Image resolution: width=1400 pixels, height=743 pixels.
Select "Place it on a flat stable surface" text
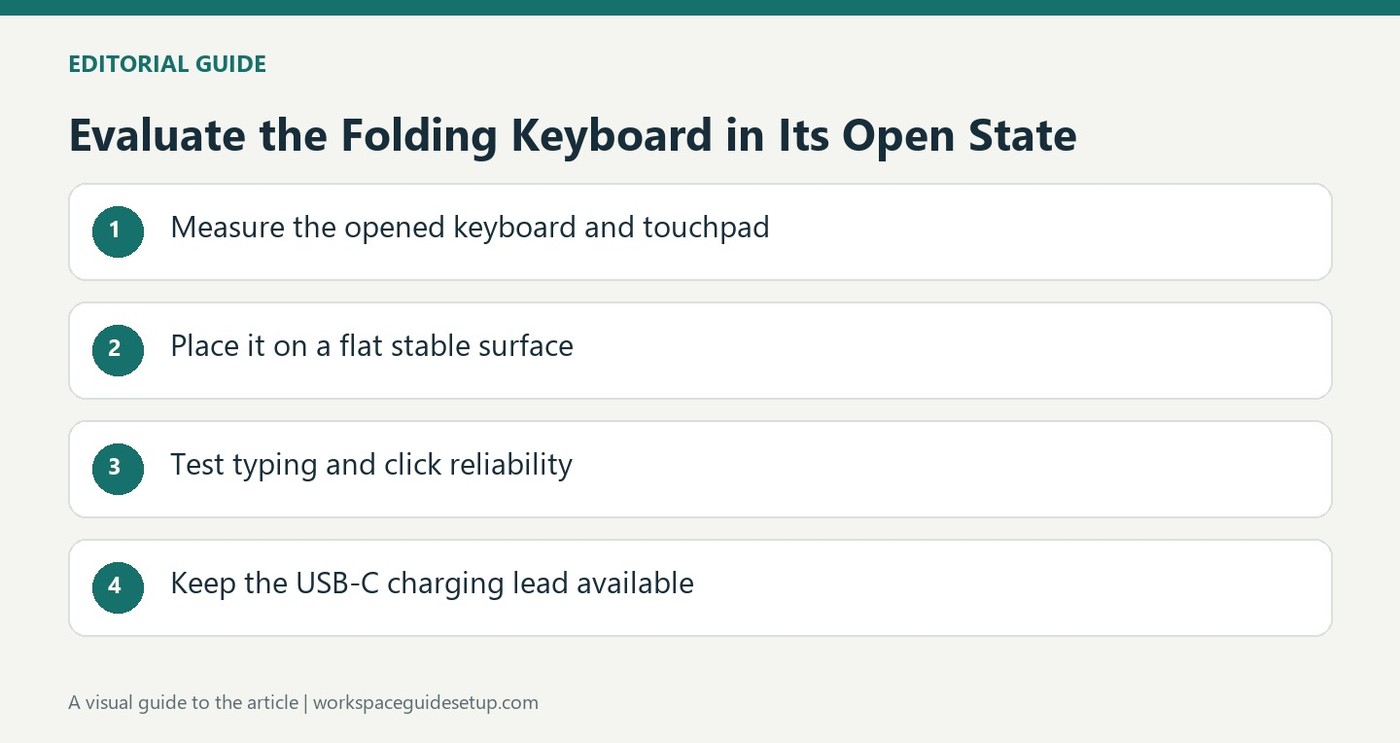point(372,347)
